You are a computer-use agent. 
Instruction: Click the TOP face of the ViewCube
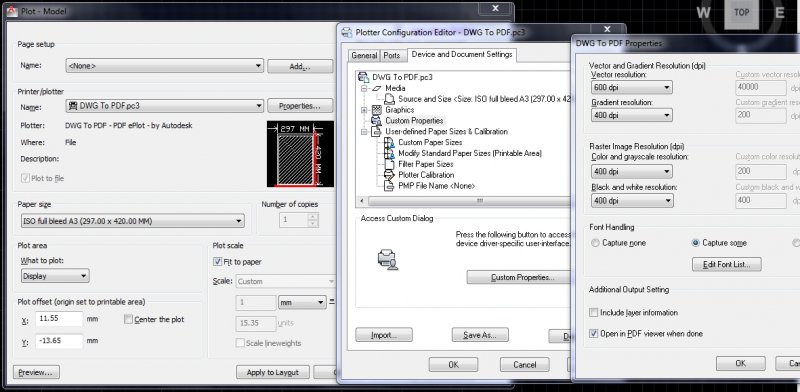(x=742, y=13)
